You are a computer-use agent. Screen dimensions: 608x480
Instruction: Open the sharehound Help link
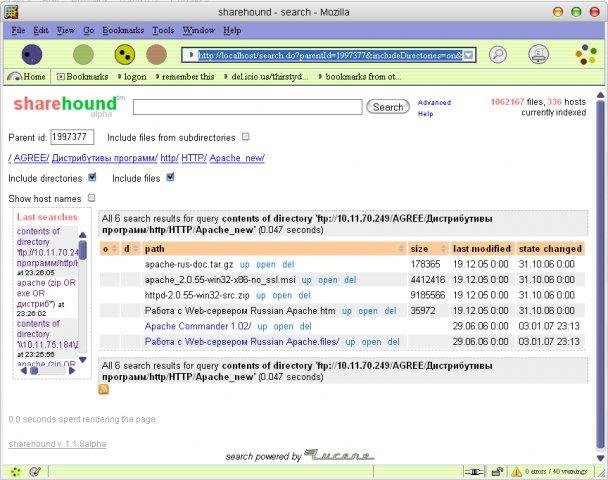(425, 114)
